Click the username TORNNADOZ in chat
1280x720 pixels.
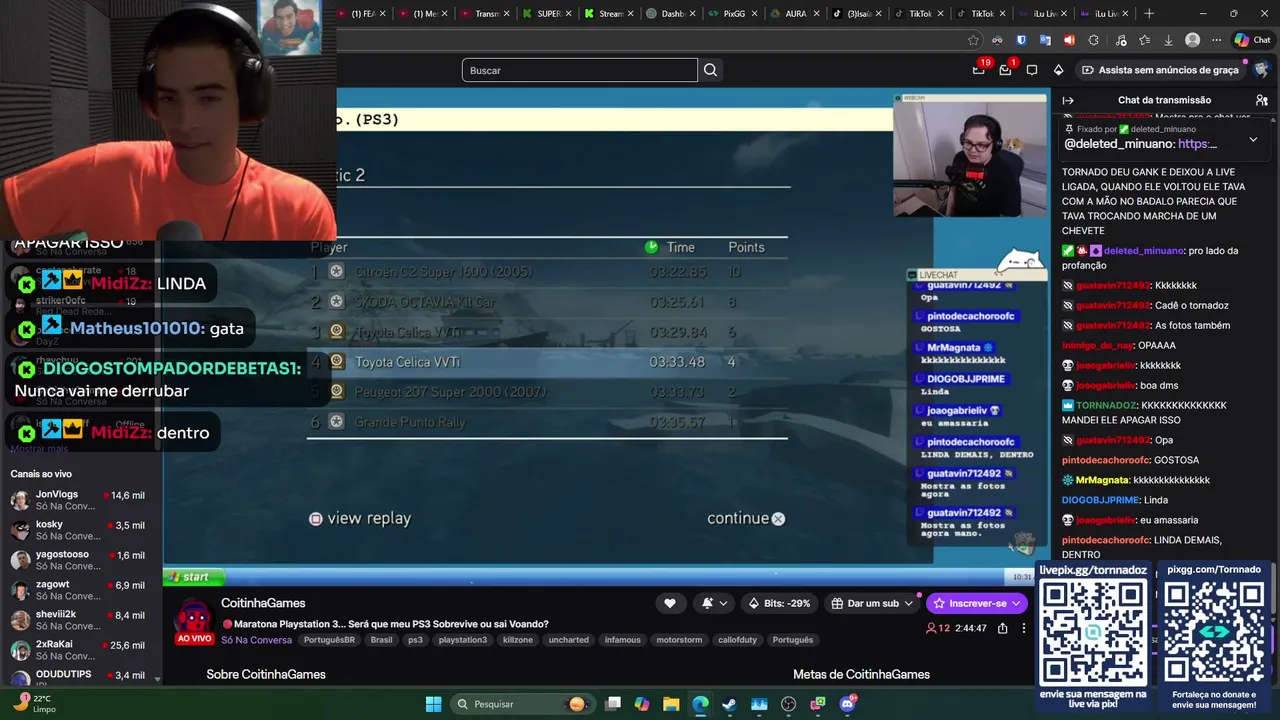point(1106,405)
